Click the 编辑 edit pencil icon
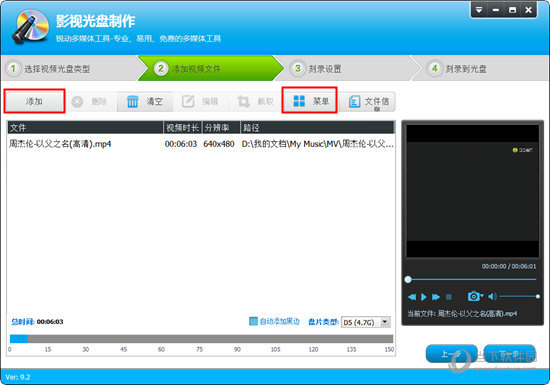550x385 pixels. pyautogui.click(x=188, y=102)
